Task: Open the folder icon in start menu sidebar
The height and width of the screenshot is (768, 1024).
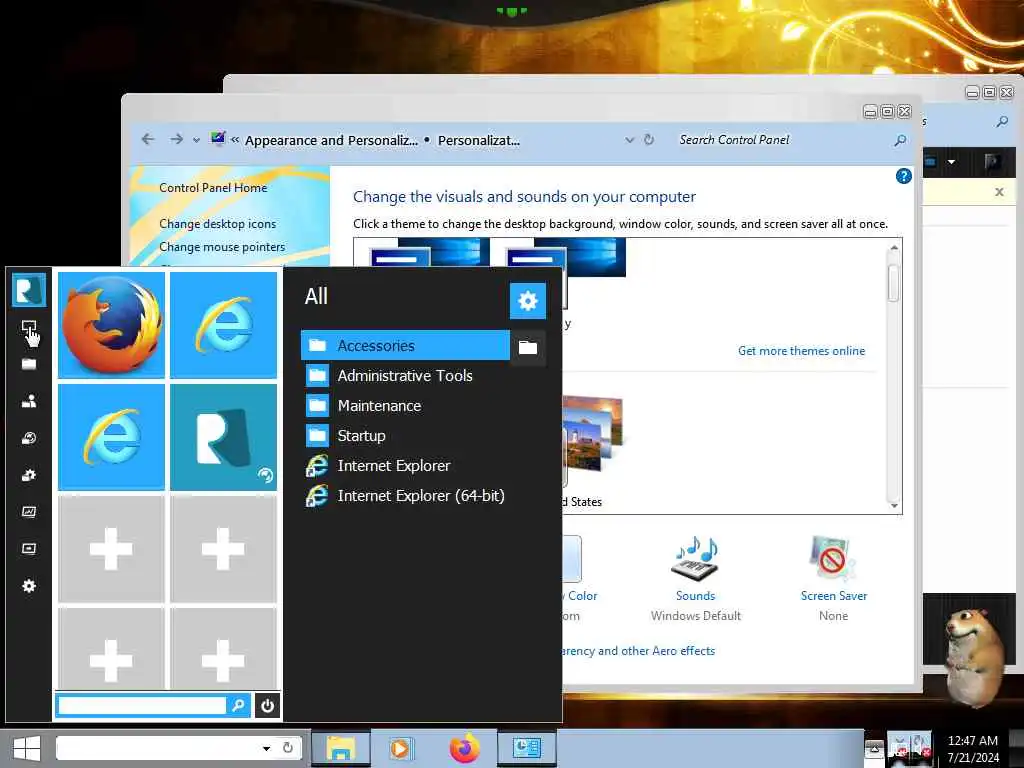Action: (29, 364)
